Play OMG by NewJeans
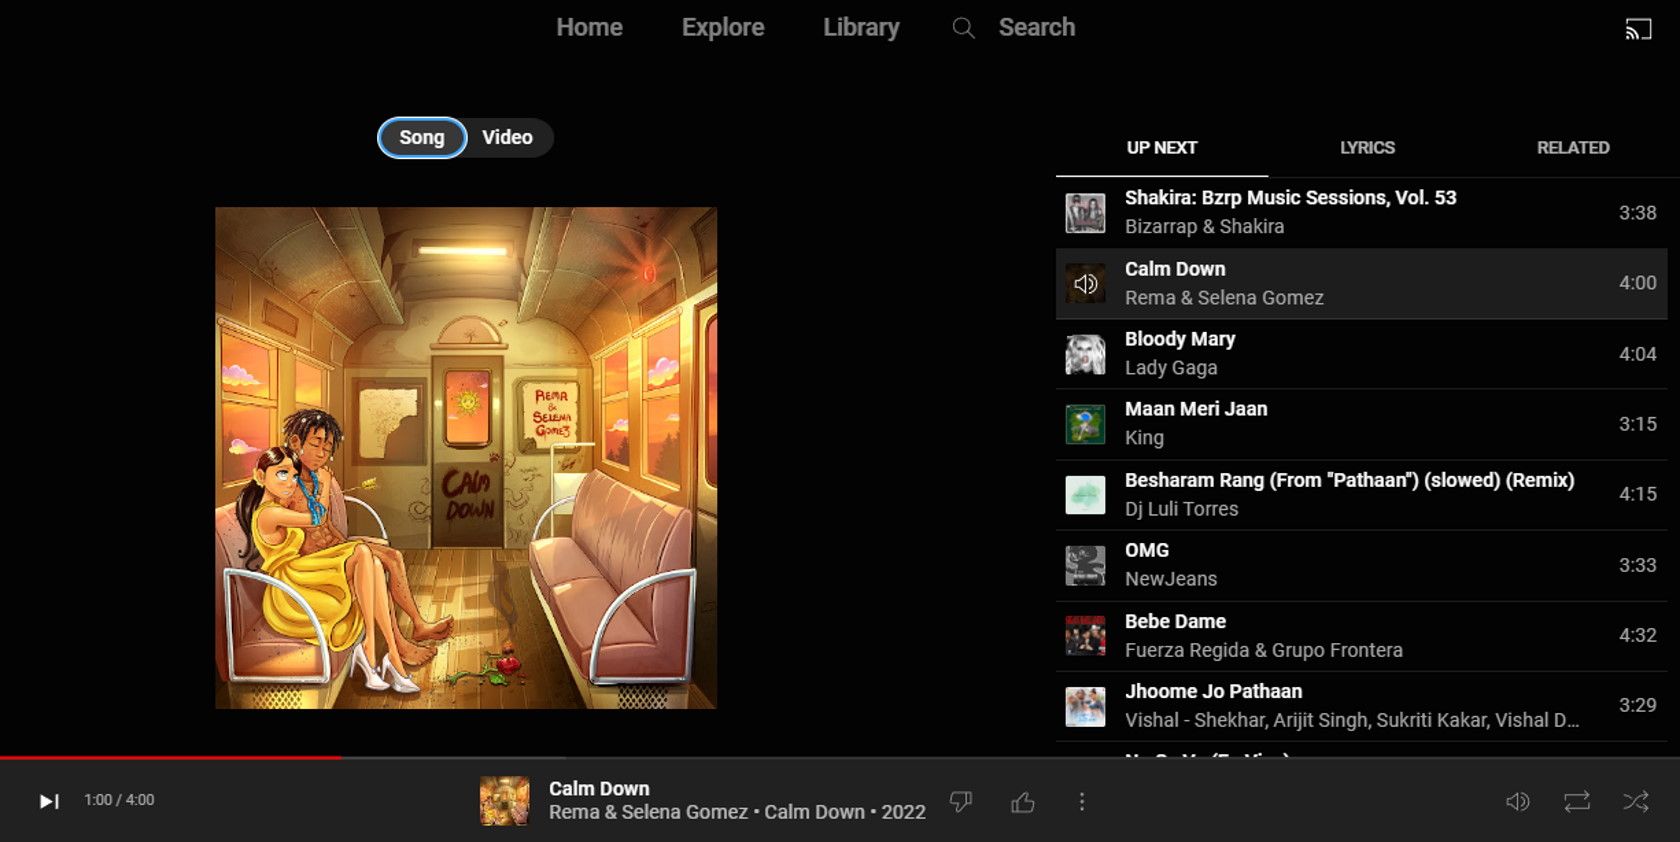Image resolution: width=1680 pixels, height=842 pixels. [1361, 565]
